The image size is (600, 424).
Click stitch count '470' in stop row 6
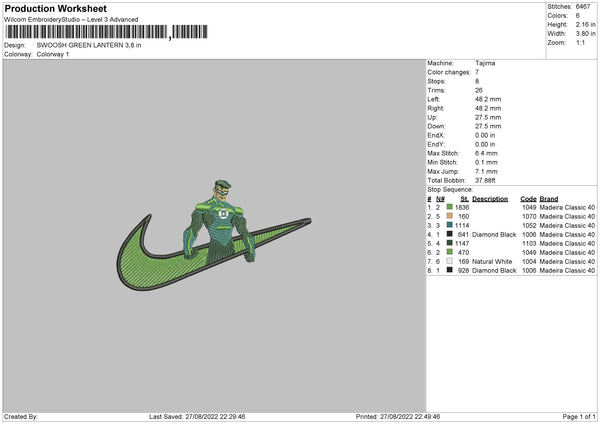[463, 253]
